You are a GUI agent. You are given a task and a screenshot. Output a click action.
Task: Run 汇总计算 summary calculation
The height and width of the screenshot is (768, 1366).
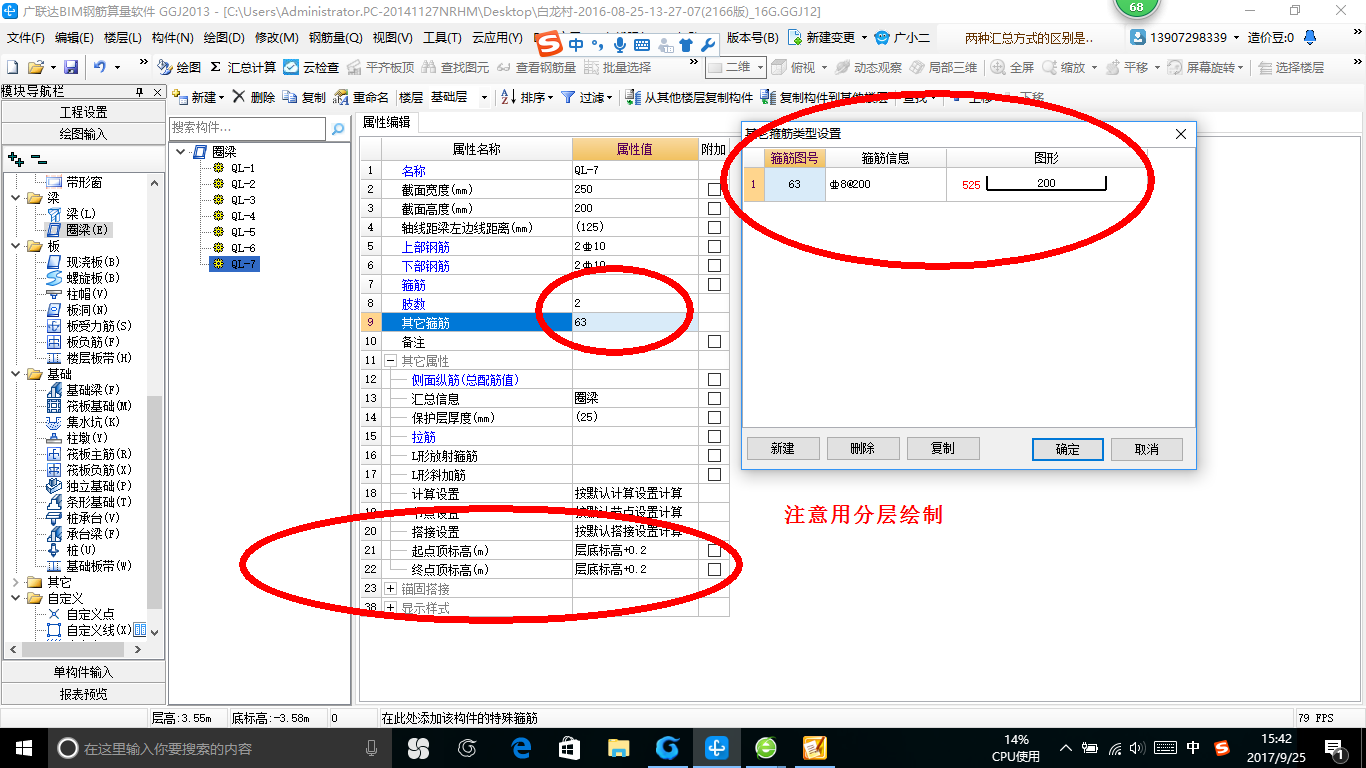tap(243, 67)
